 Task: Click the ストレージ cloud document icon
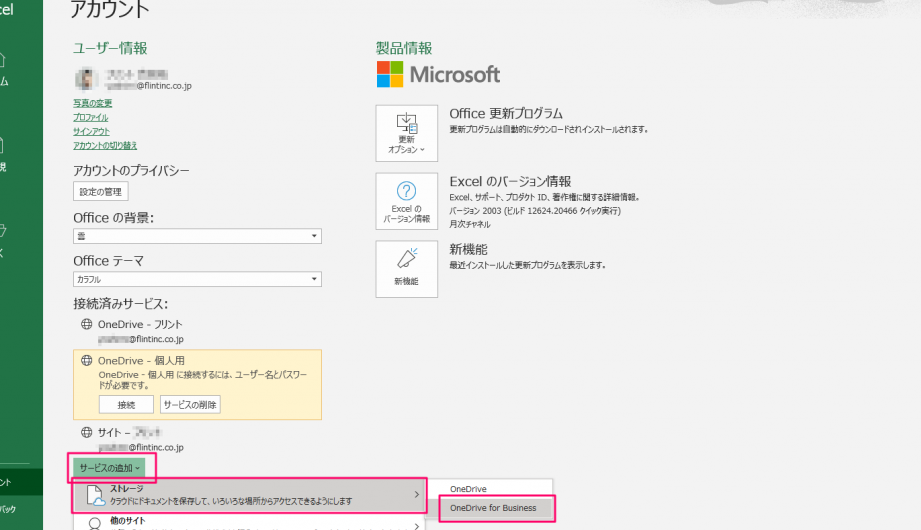click(95, 495)
